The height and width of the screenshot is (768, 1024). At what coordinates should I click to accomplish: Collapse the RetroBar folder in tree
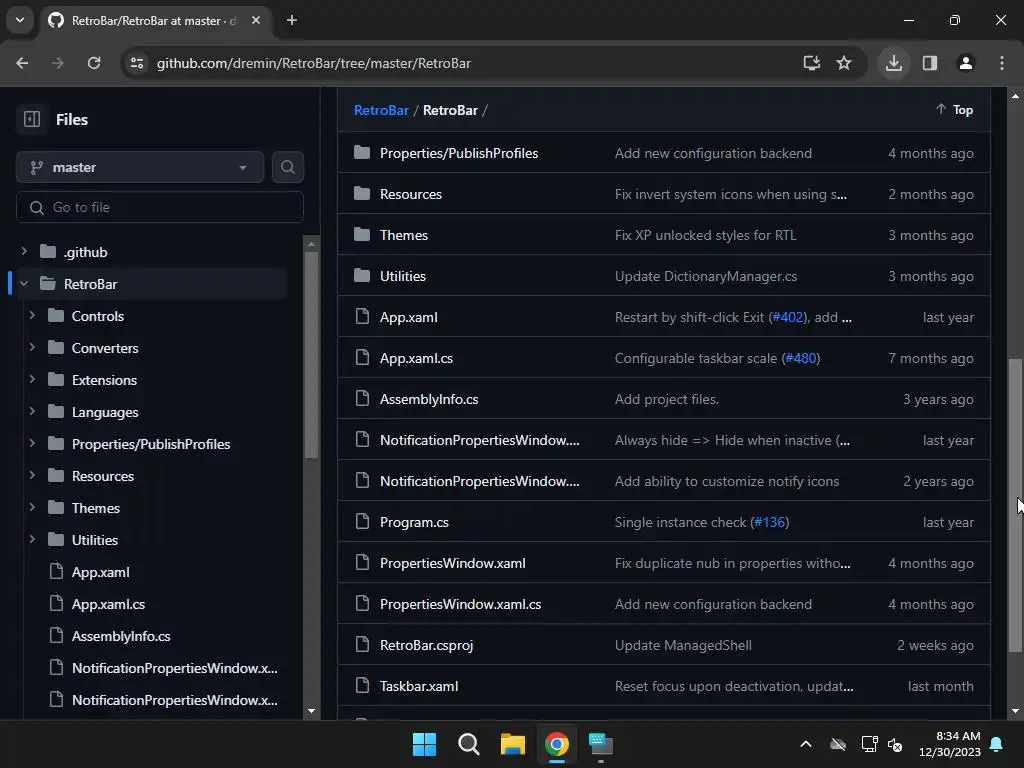(x=24, y=283)
